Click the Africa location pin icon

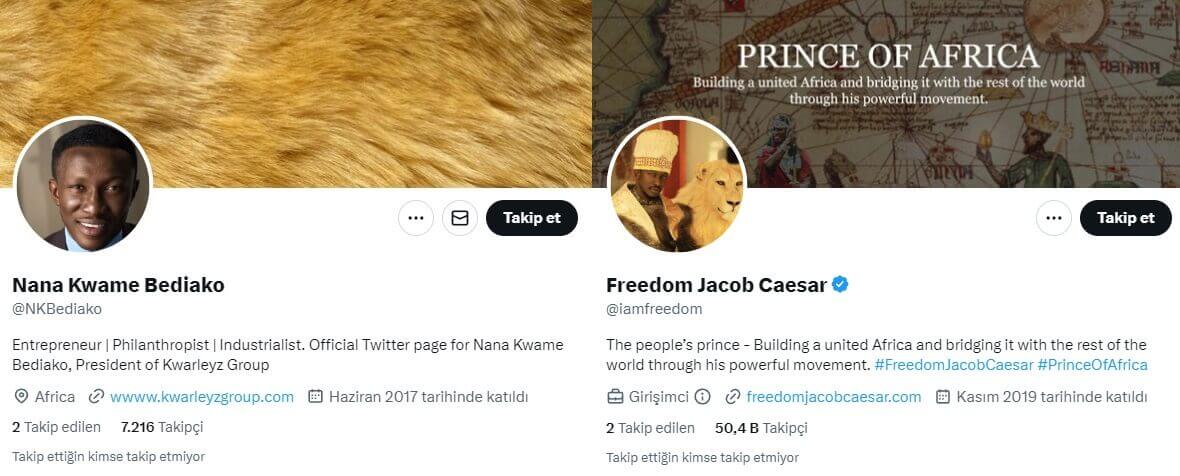(21, 397)
